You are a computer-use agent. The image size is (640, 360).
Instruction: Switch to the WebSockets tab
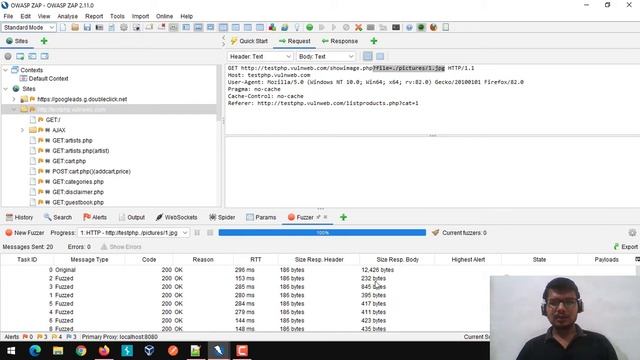coord(177,217)
